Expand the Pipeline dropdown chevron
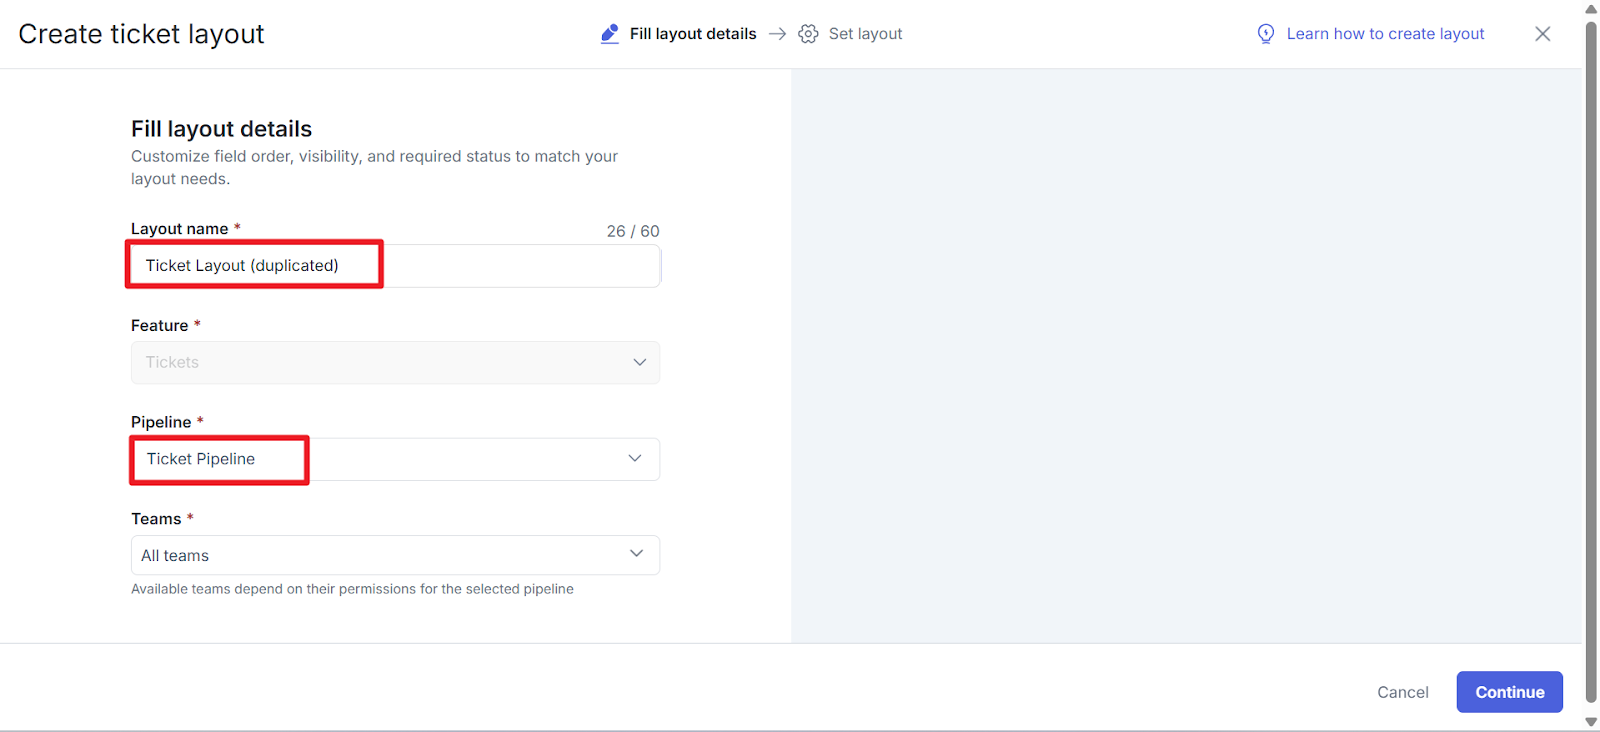The height and width of the screenshot is (732, 1600). tap(635, 459)
